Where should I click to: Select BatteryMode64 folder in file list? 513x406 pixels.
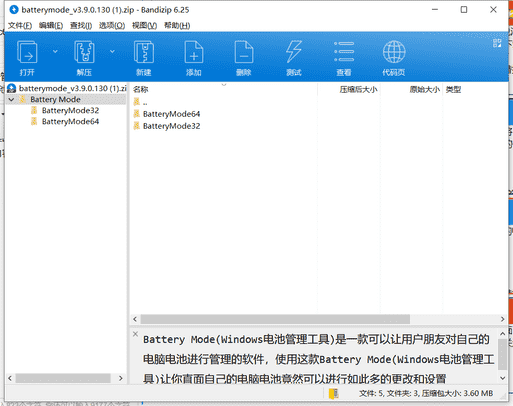click(171, 114)
